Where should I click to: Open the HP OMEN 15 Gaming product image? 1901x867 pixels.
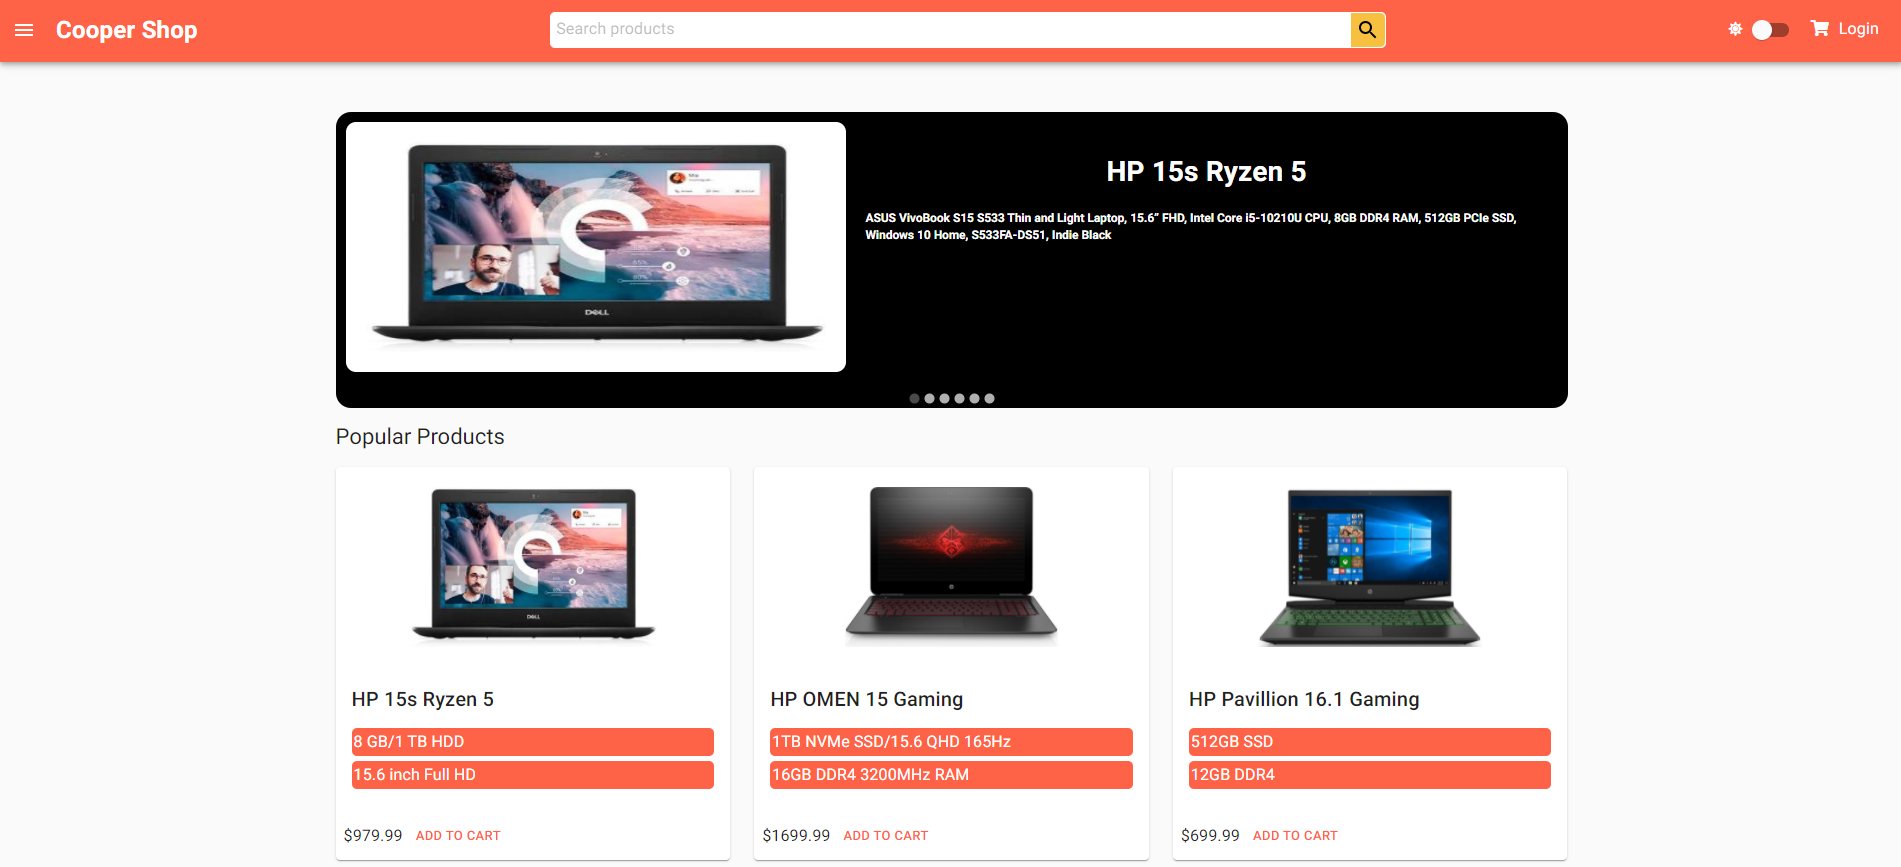(951, 566)
